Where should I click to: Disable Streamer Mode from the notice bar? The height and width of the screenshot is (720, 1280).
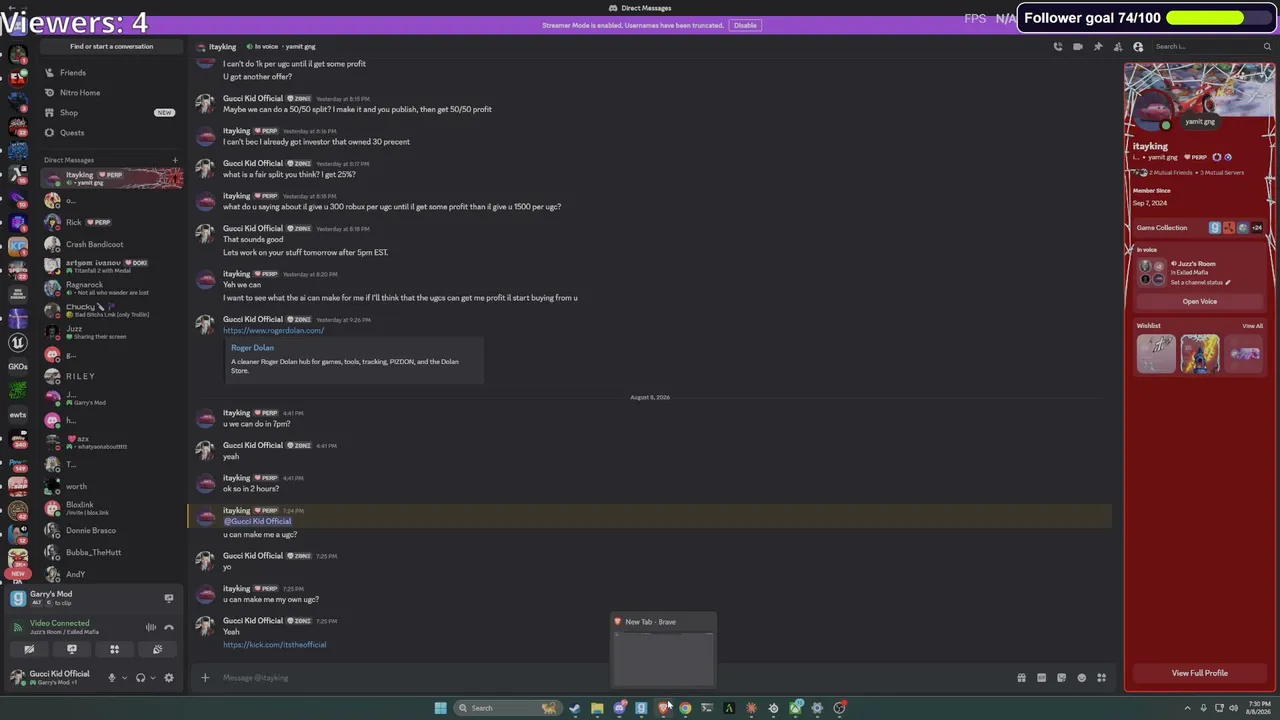[x=745, y=25]
